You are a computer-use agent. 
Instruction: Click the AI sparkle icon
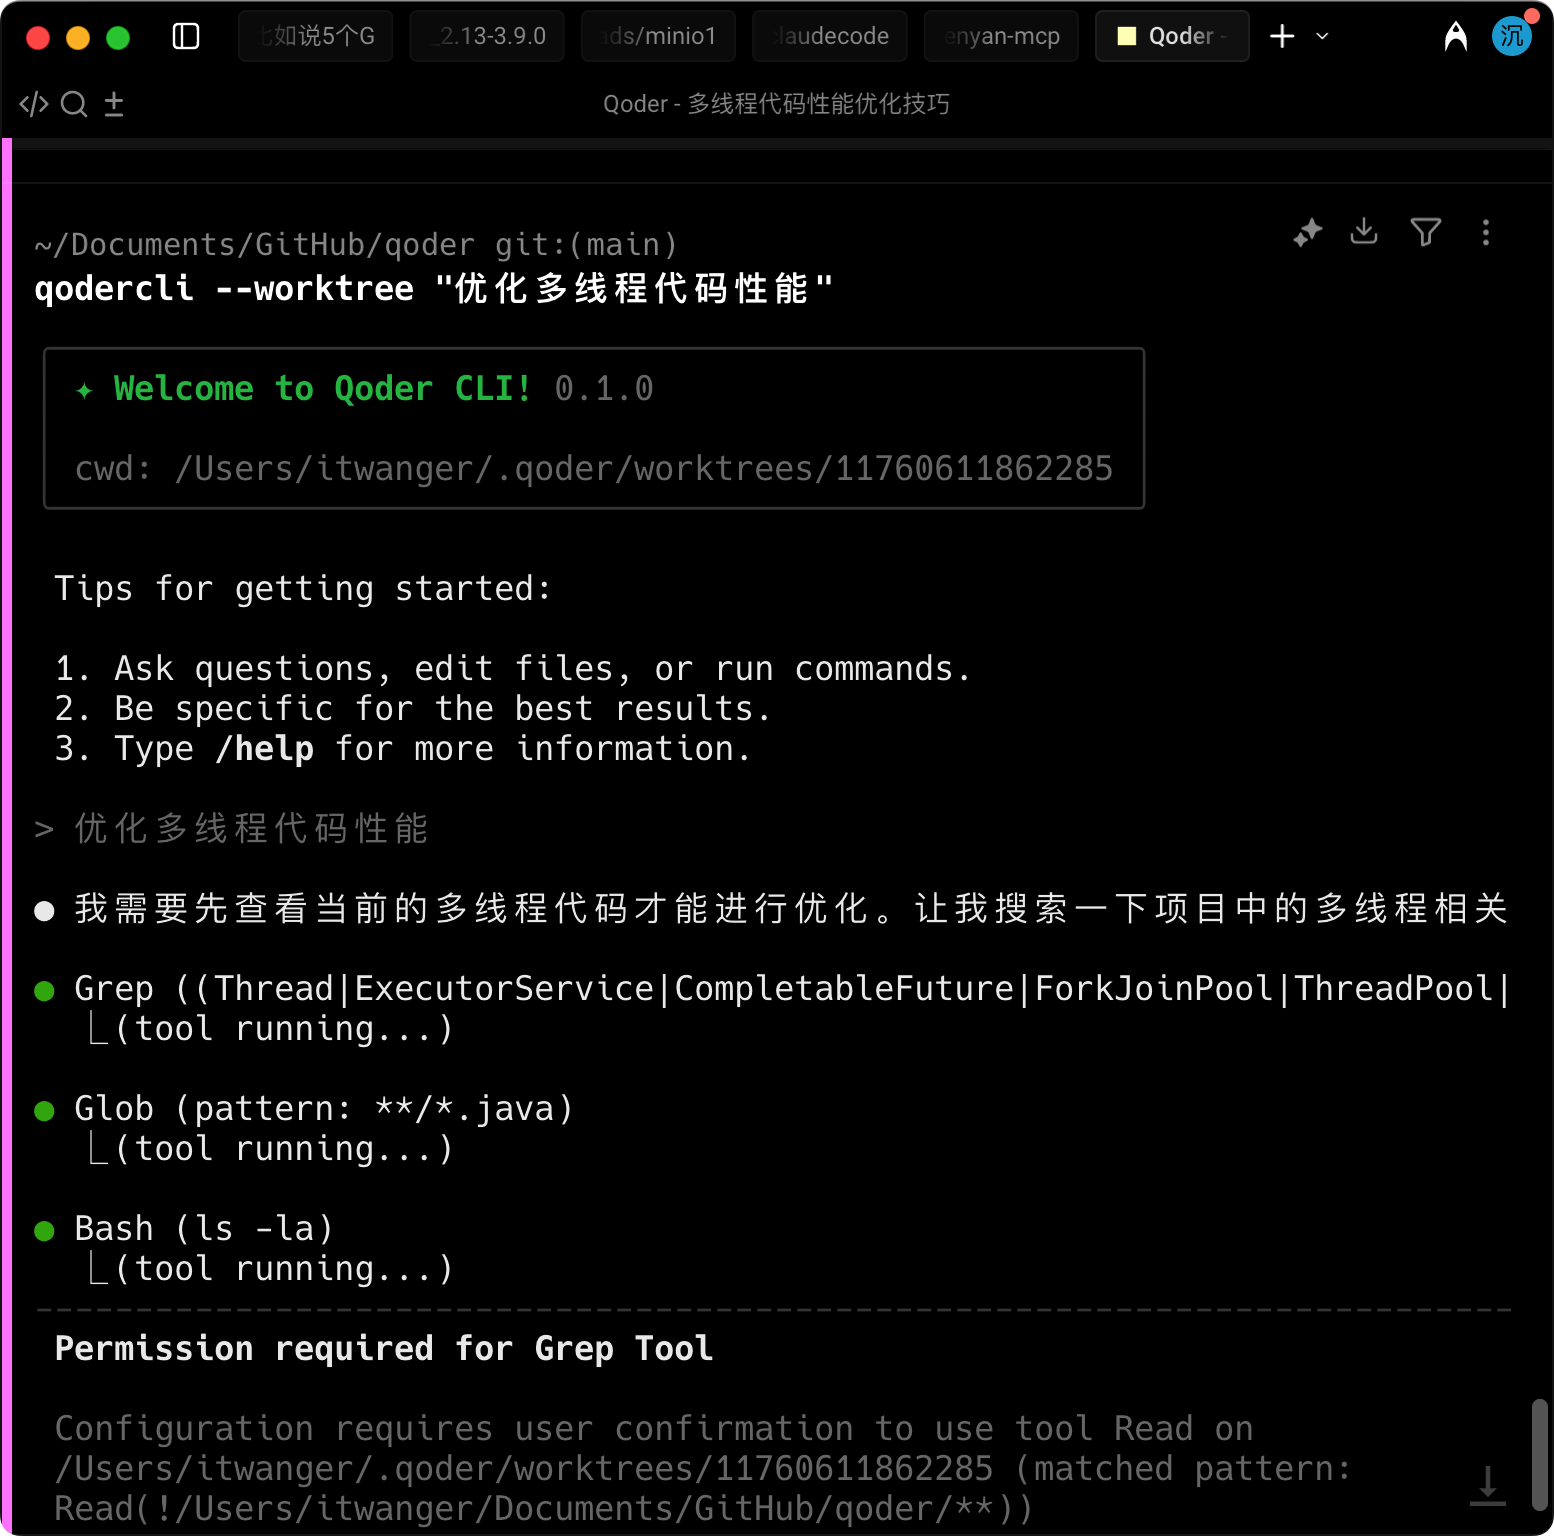click(1307, 233)
